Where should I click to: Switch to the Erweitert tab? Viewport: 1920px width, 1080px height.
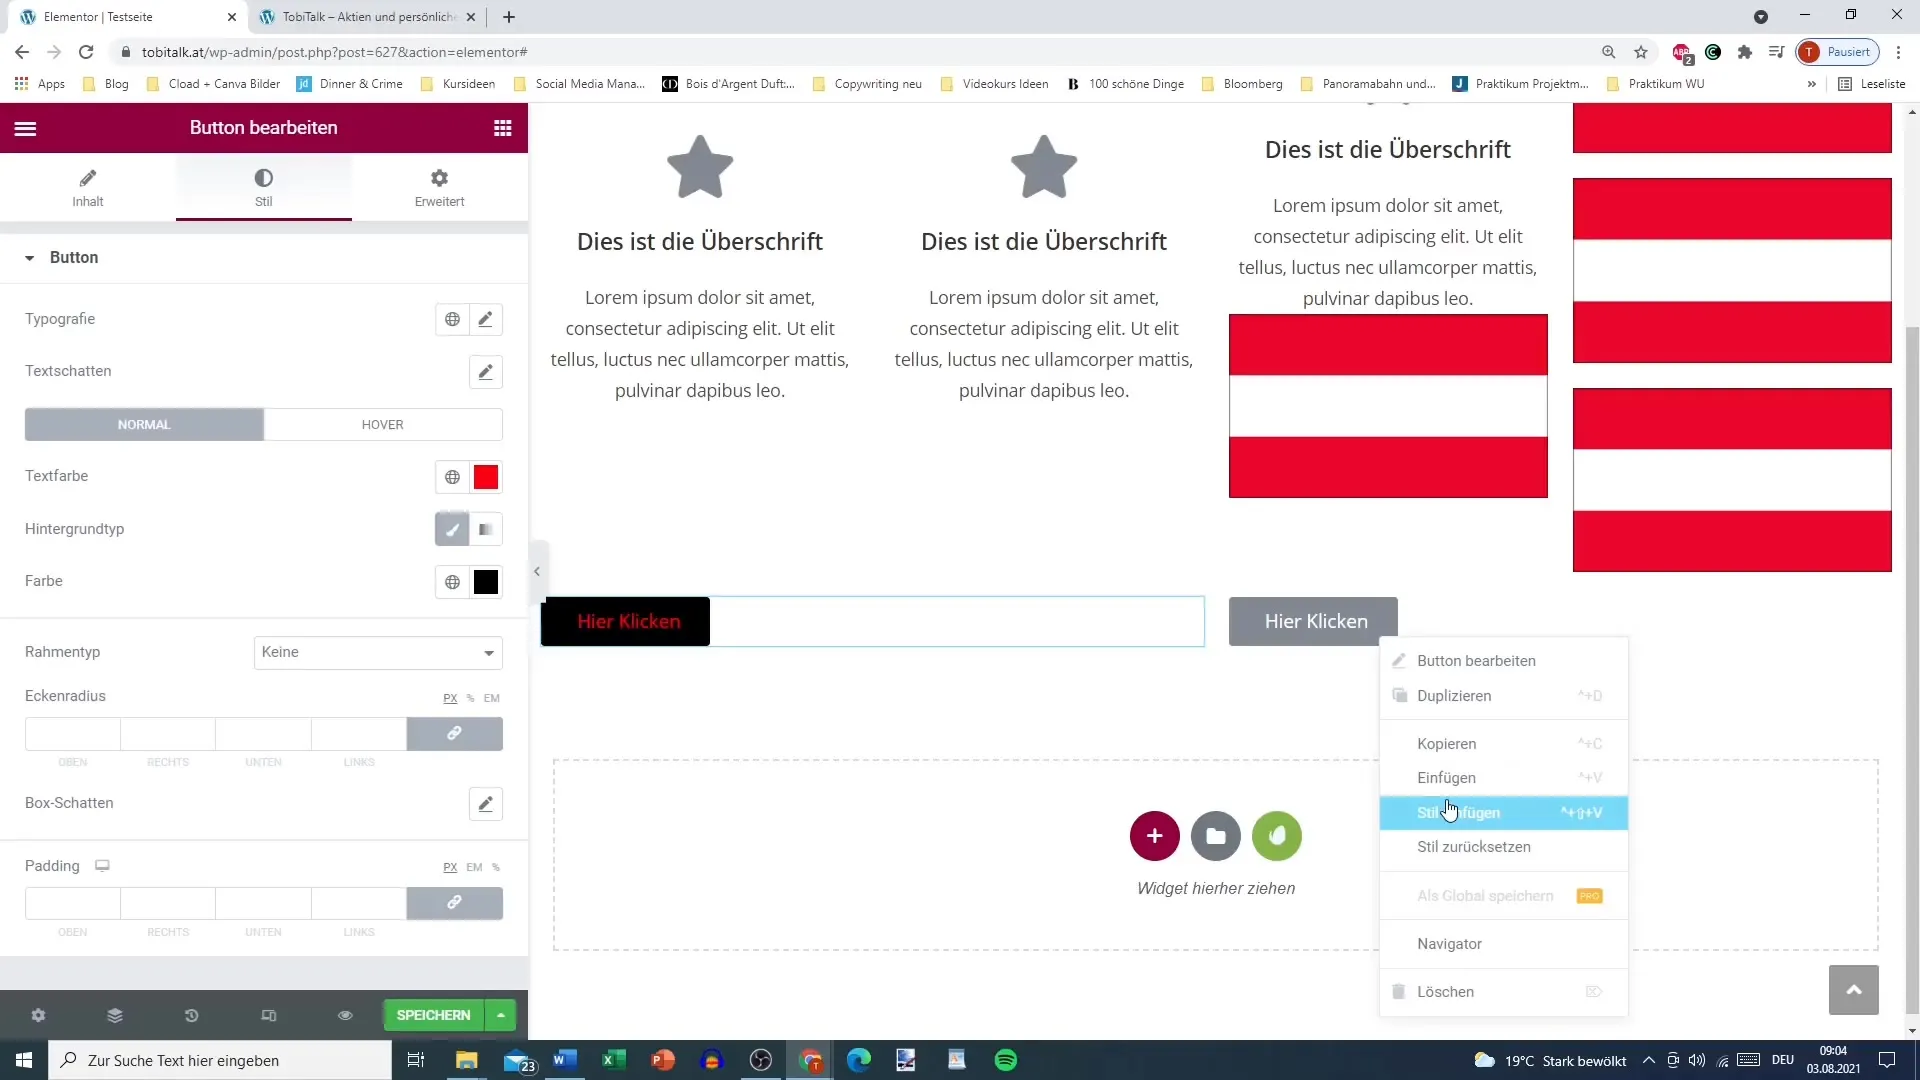[440, 187]
